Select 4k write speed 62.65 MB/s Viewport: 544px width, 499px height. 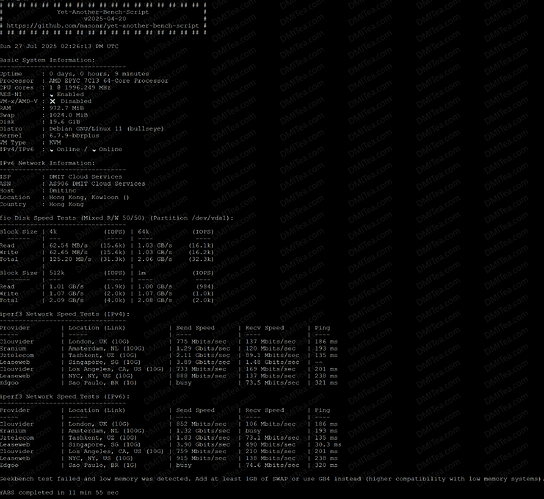tap(68, 252)
